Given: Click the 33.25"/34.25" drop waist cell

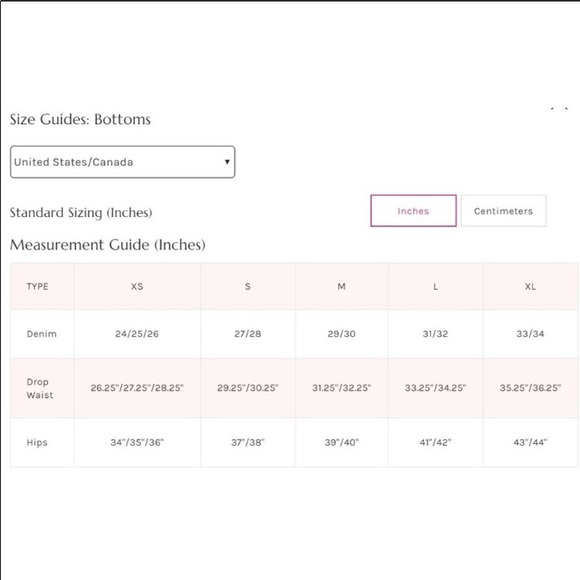Looking at the screenshot, I should [x=435, y=388].
